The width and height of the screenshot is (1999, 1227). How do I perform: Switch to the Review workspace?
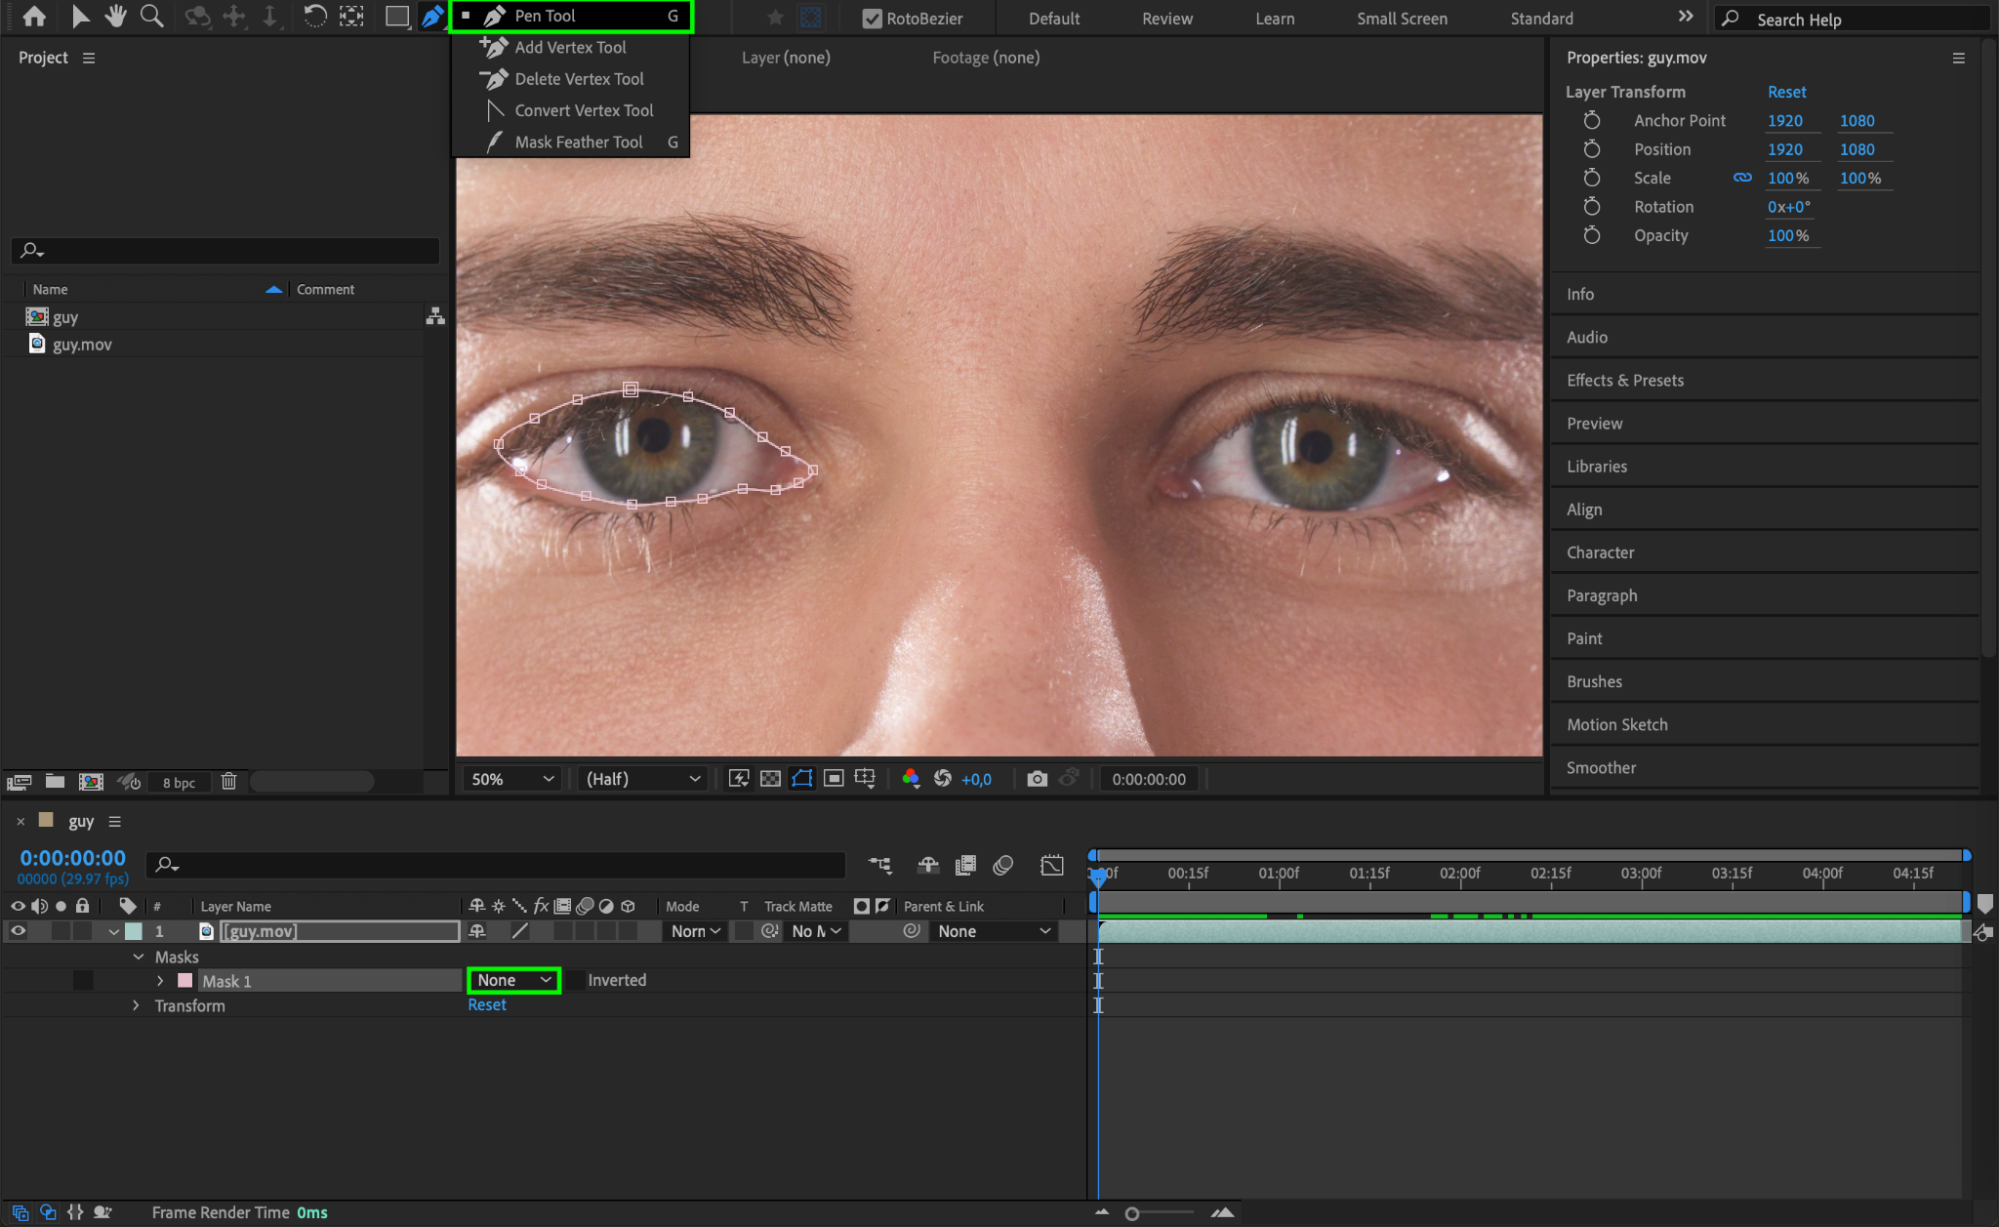[x=1167, y=18]
